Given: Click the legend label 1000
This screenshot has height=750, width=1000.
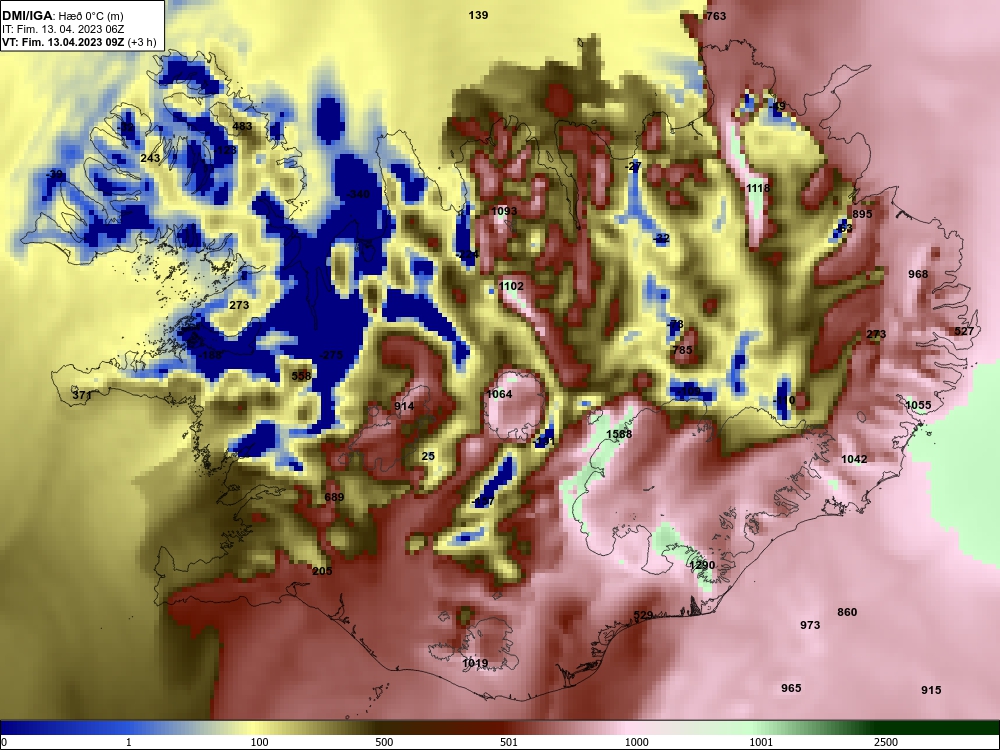Looking at the screenshot, I should 637,742.
